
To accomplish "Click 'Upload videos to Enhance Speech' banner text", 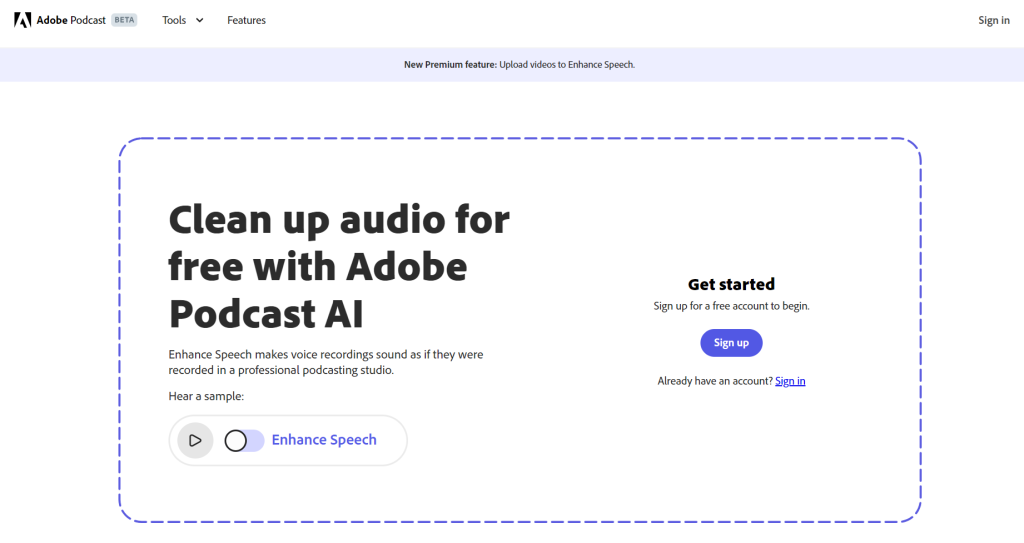I will pyautogui.click(x=567, y=64).
